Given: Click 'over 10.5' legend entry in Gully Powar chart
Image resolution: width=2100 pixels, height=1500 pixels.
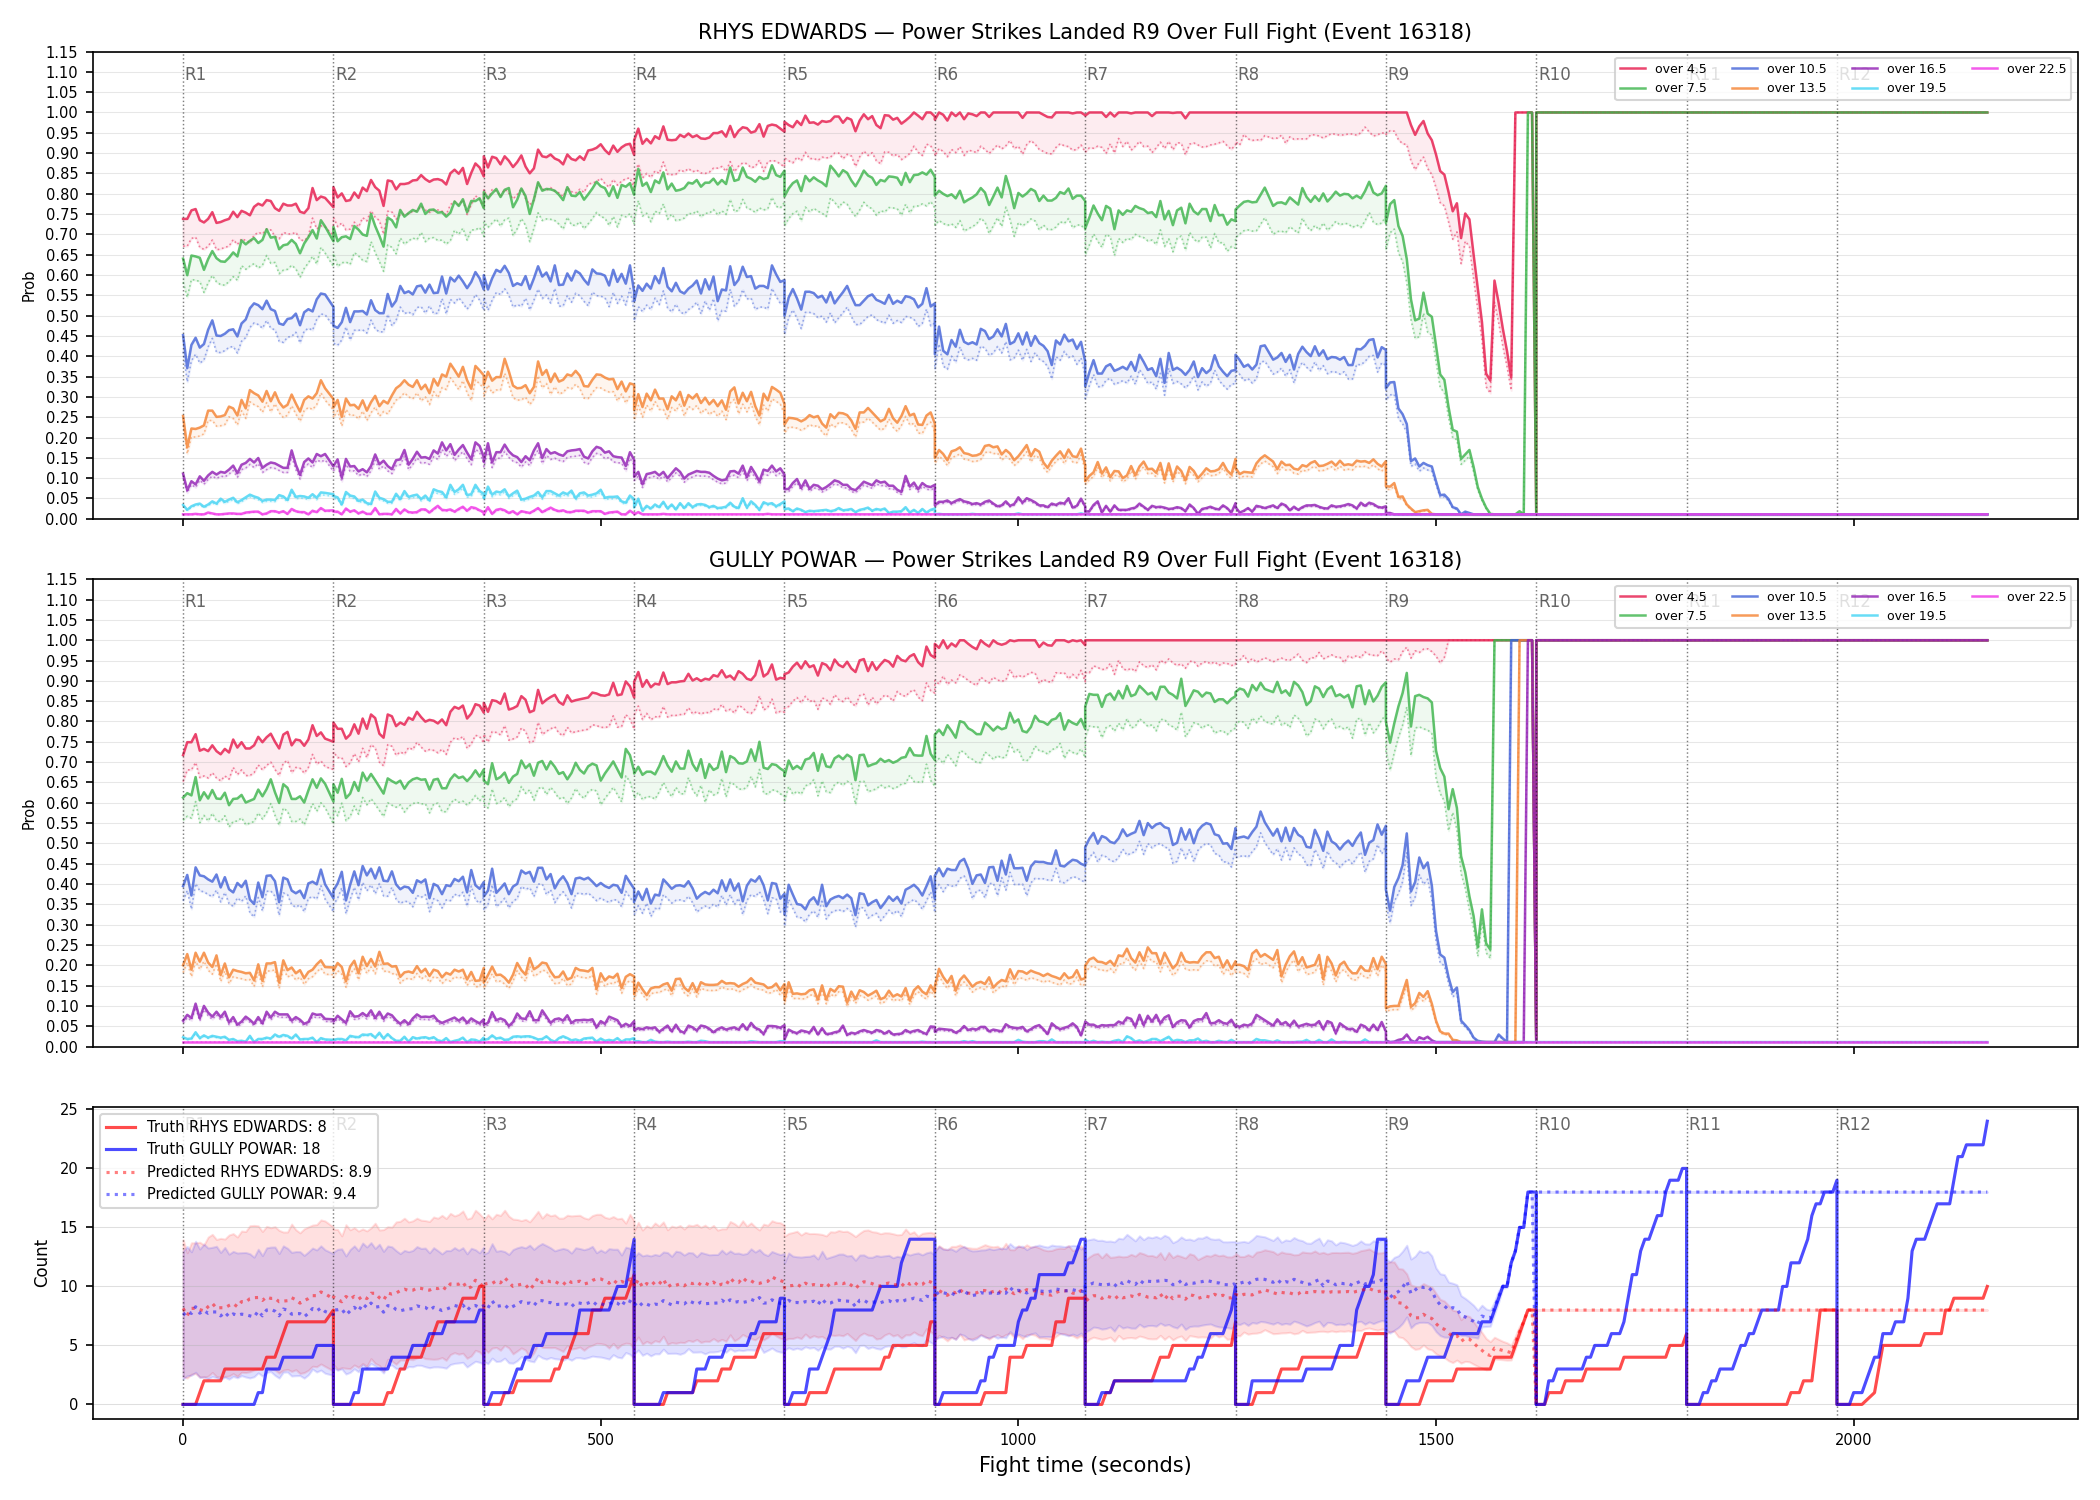Looking at the screenshot, I should click(1778, 597).
